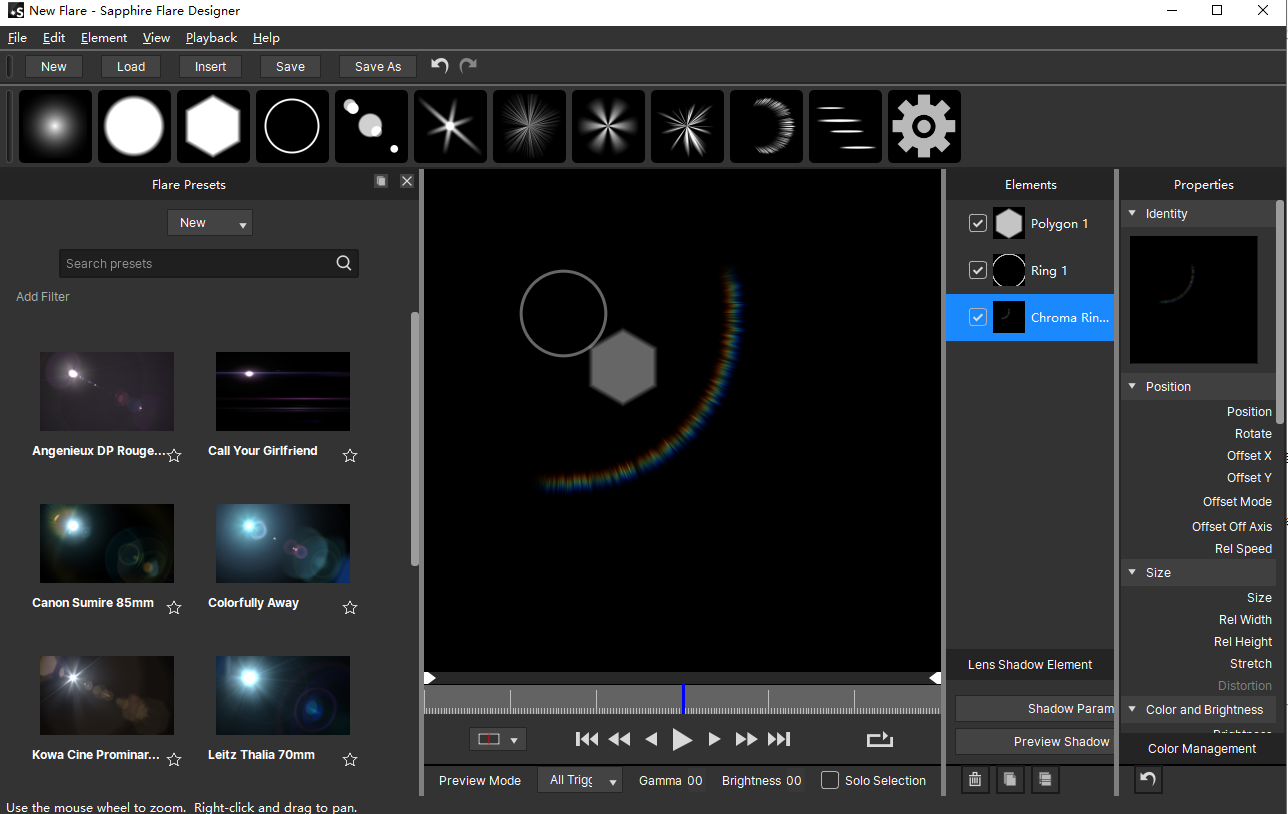Click the Load button
The image size is (1288, 814).
coord(131,66)
